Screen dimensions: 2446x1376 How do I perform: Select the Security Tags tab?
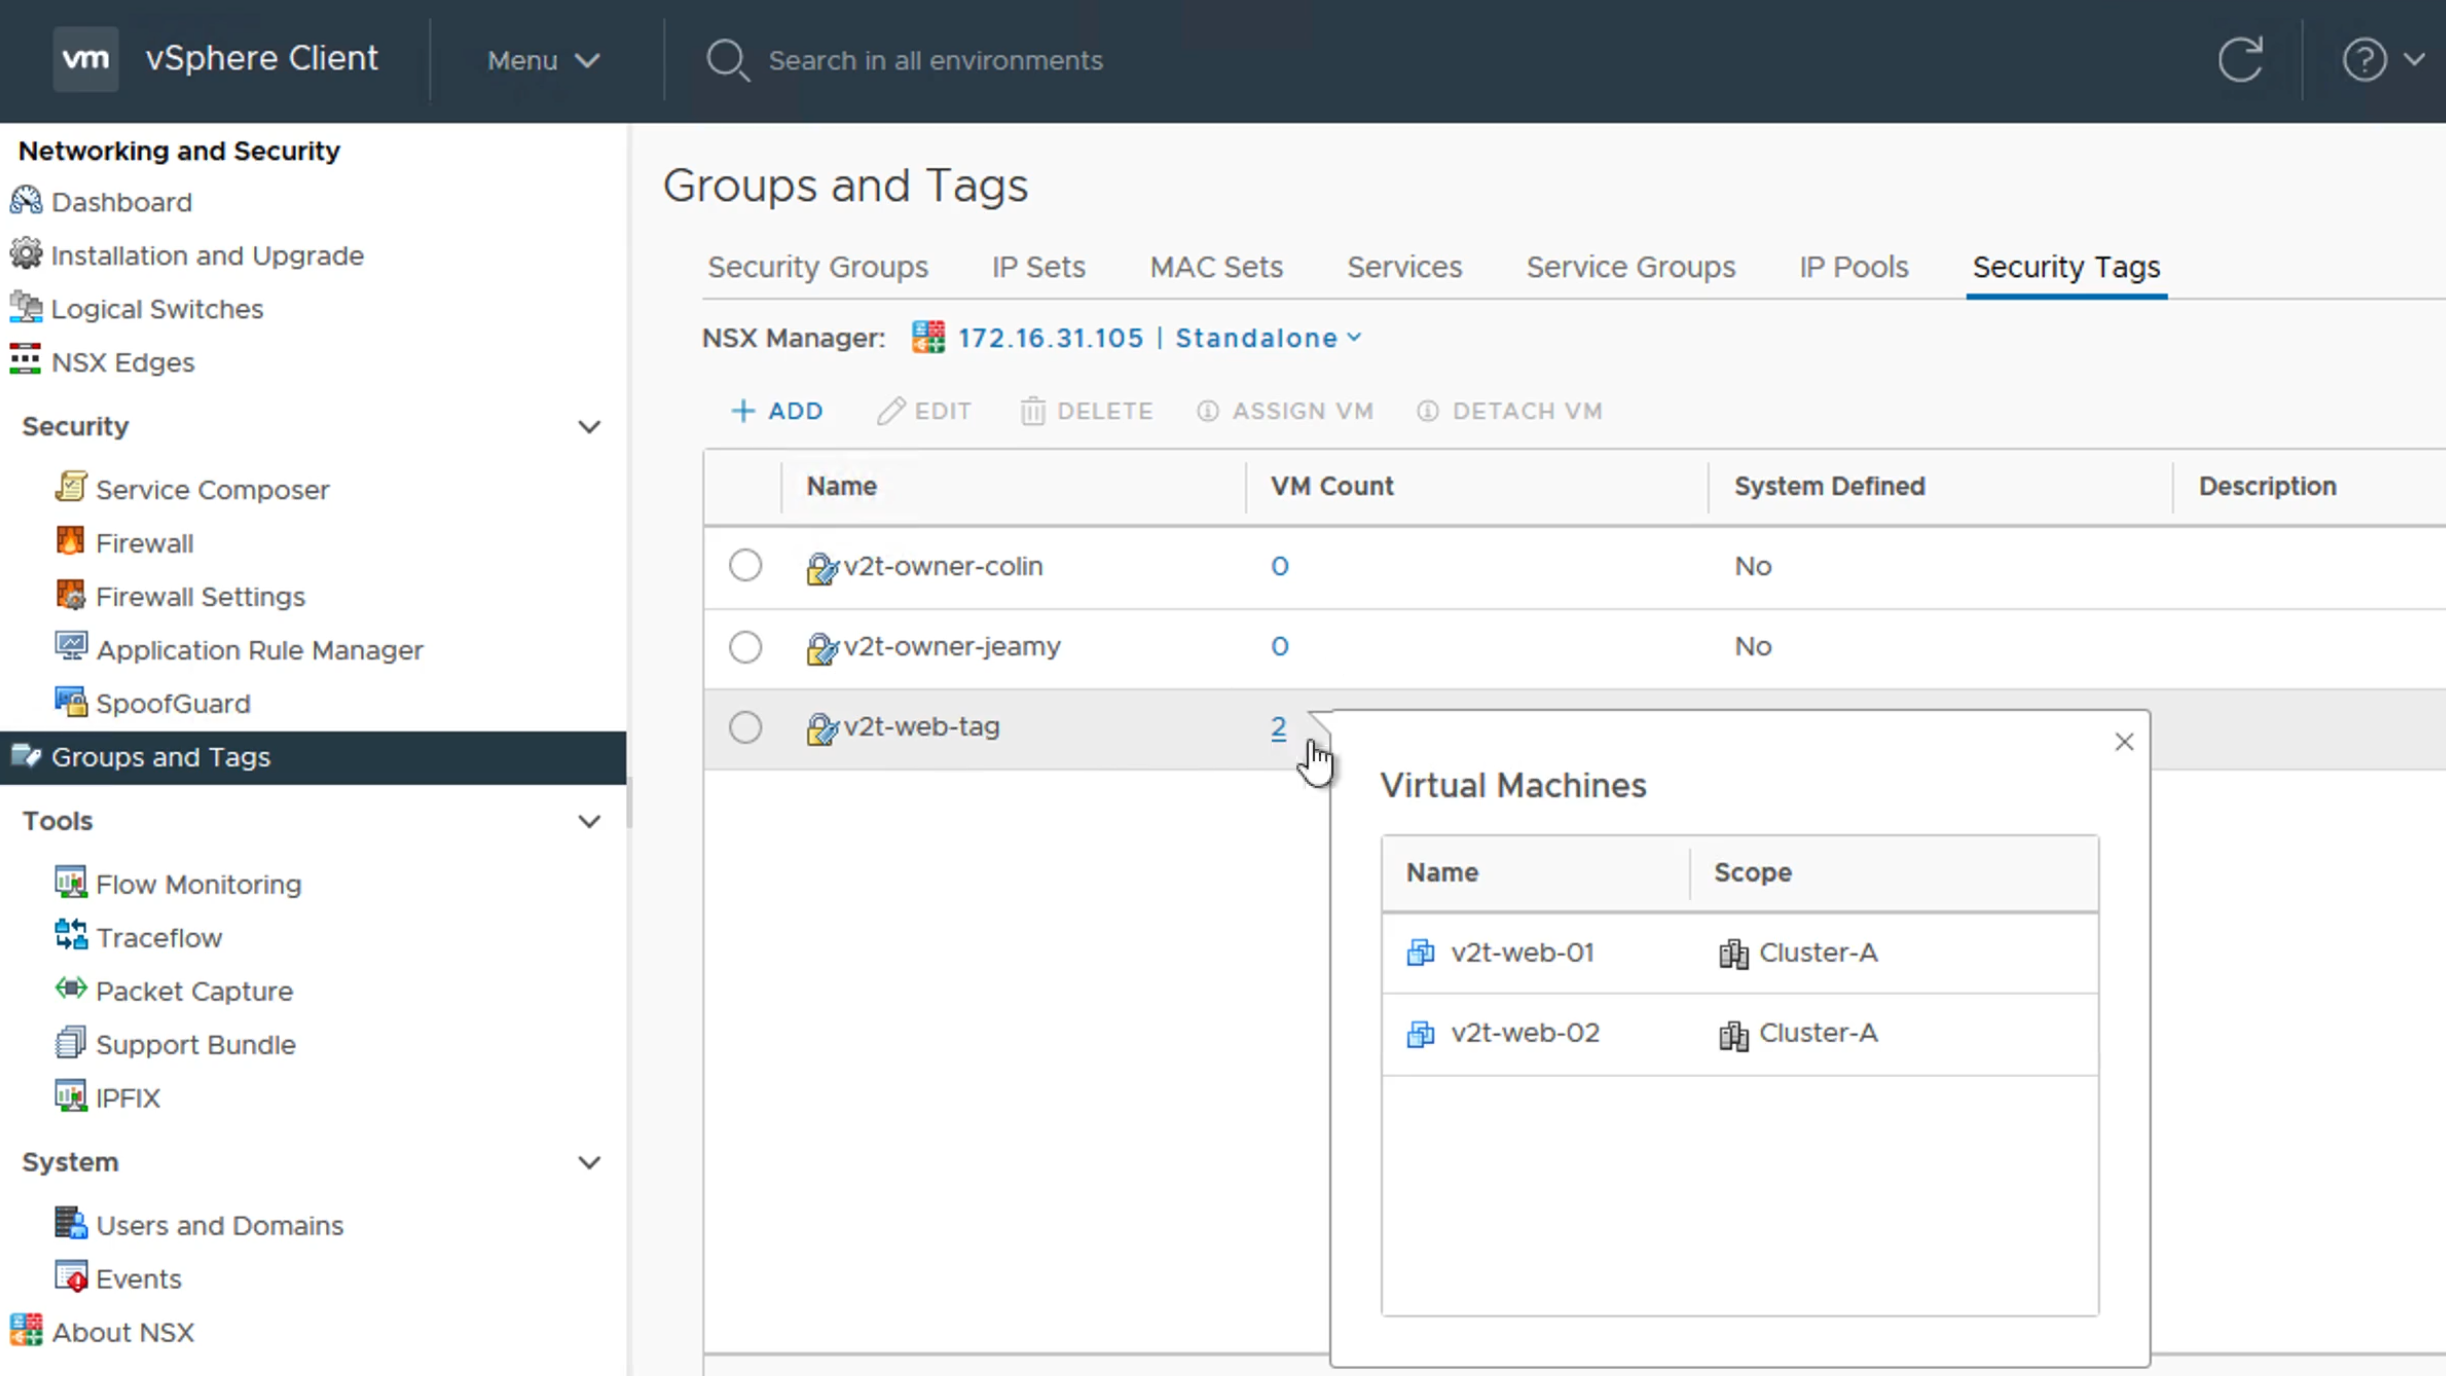(x=2066, y=267)
